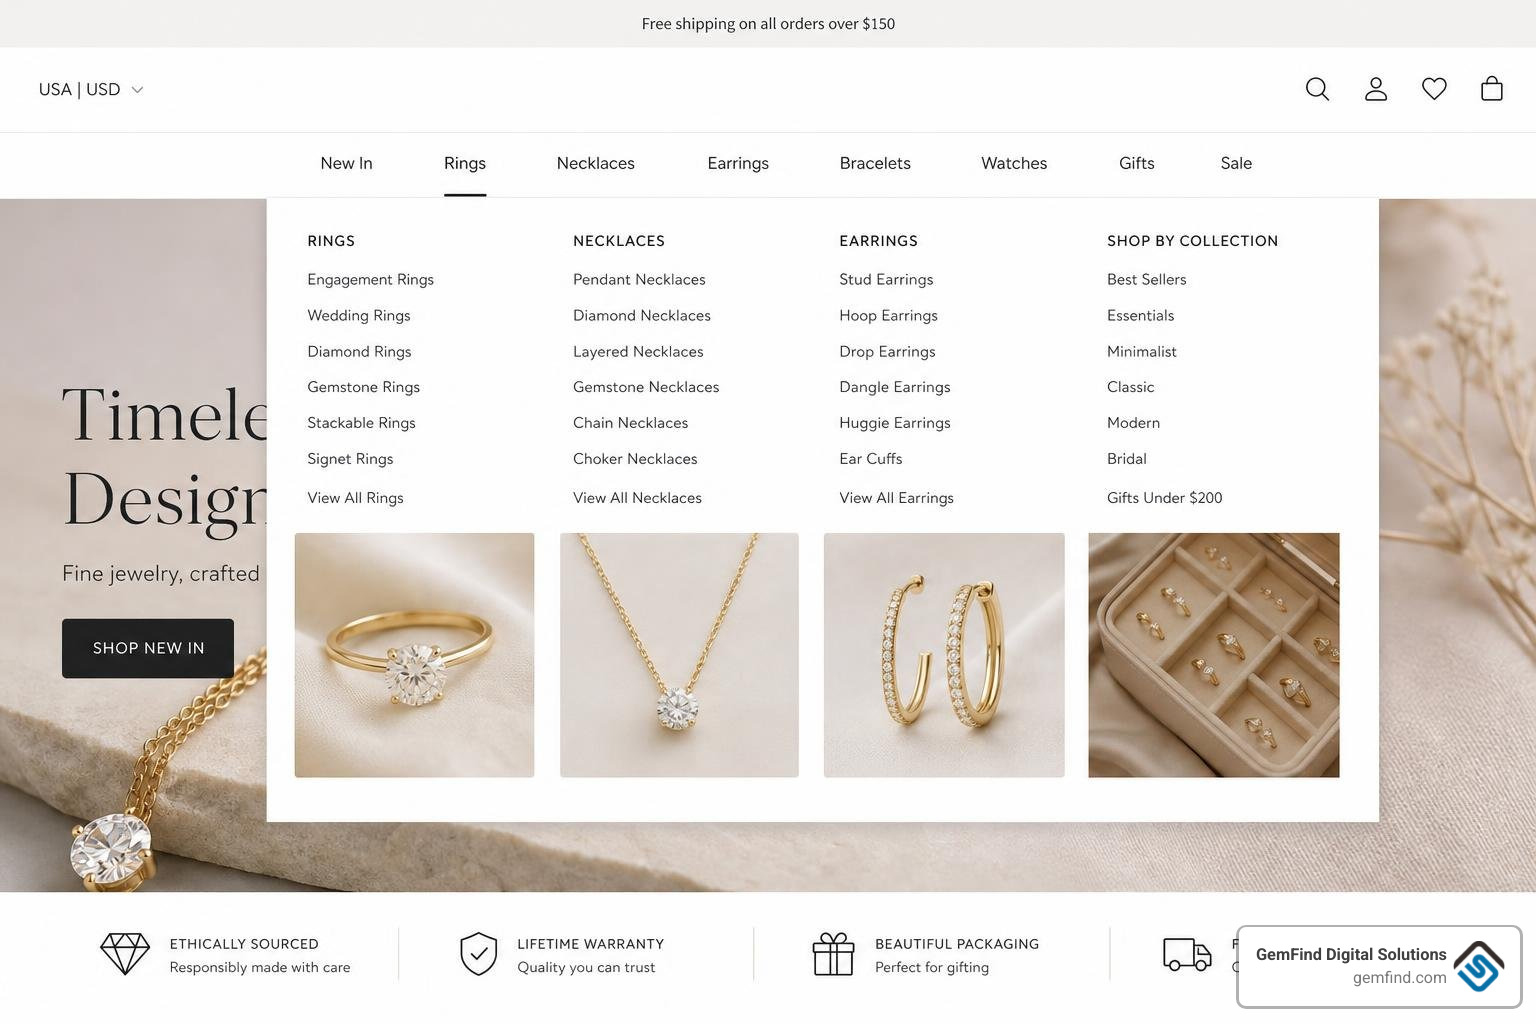The height and width of the screenshot is (1024, 1536).
Task: Go to Wedding Rings
Action: point(359,315)
